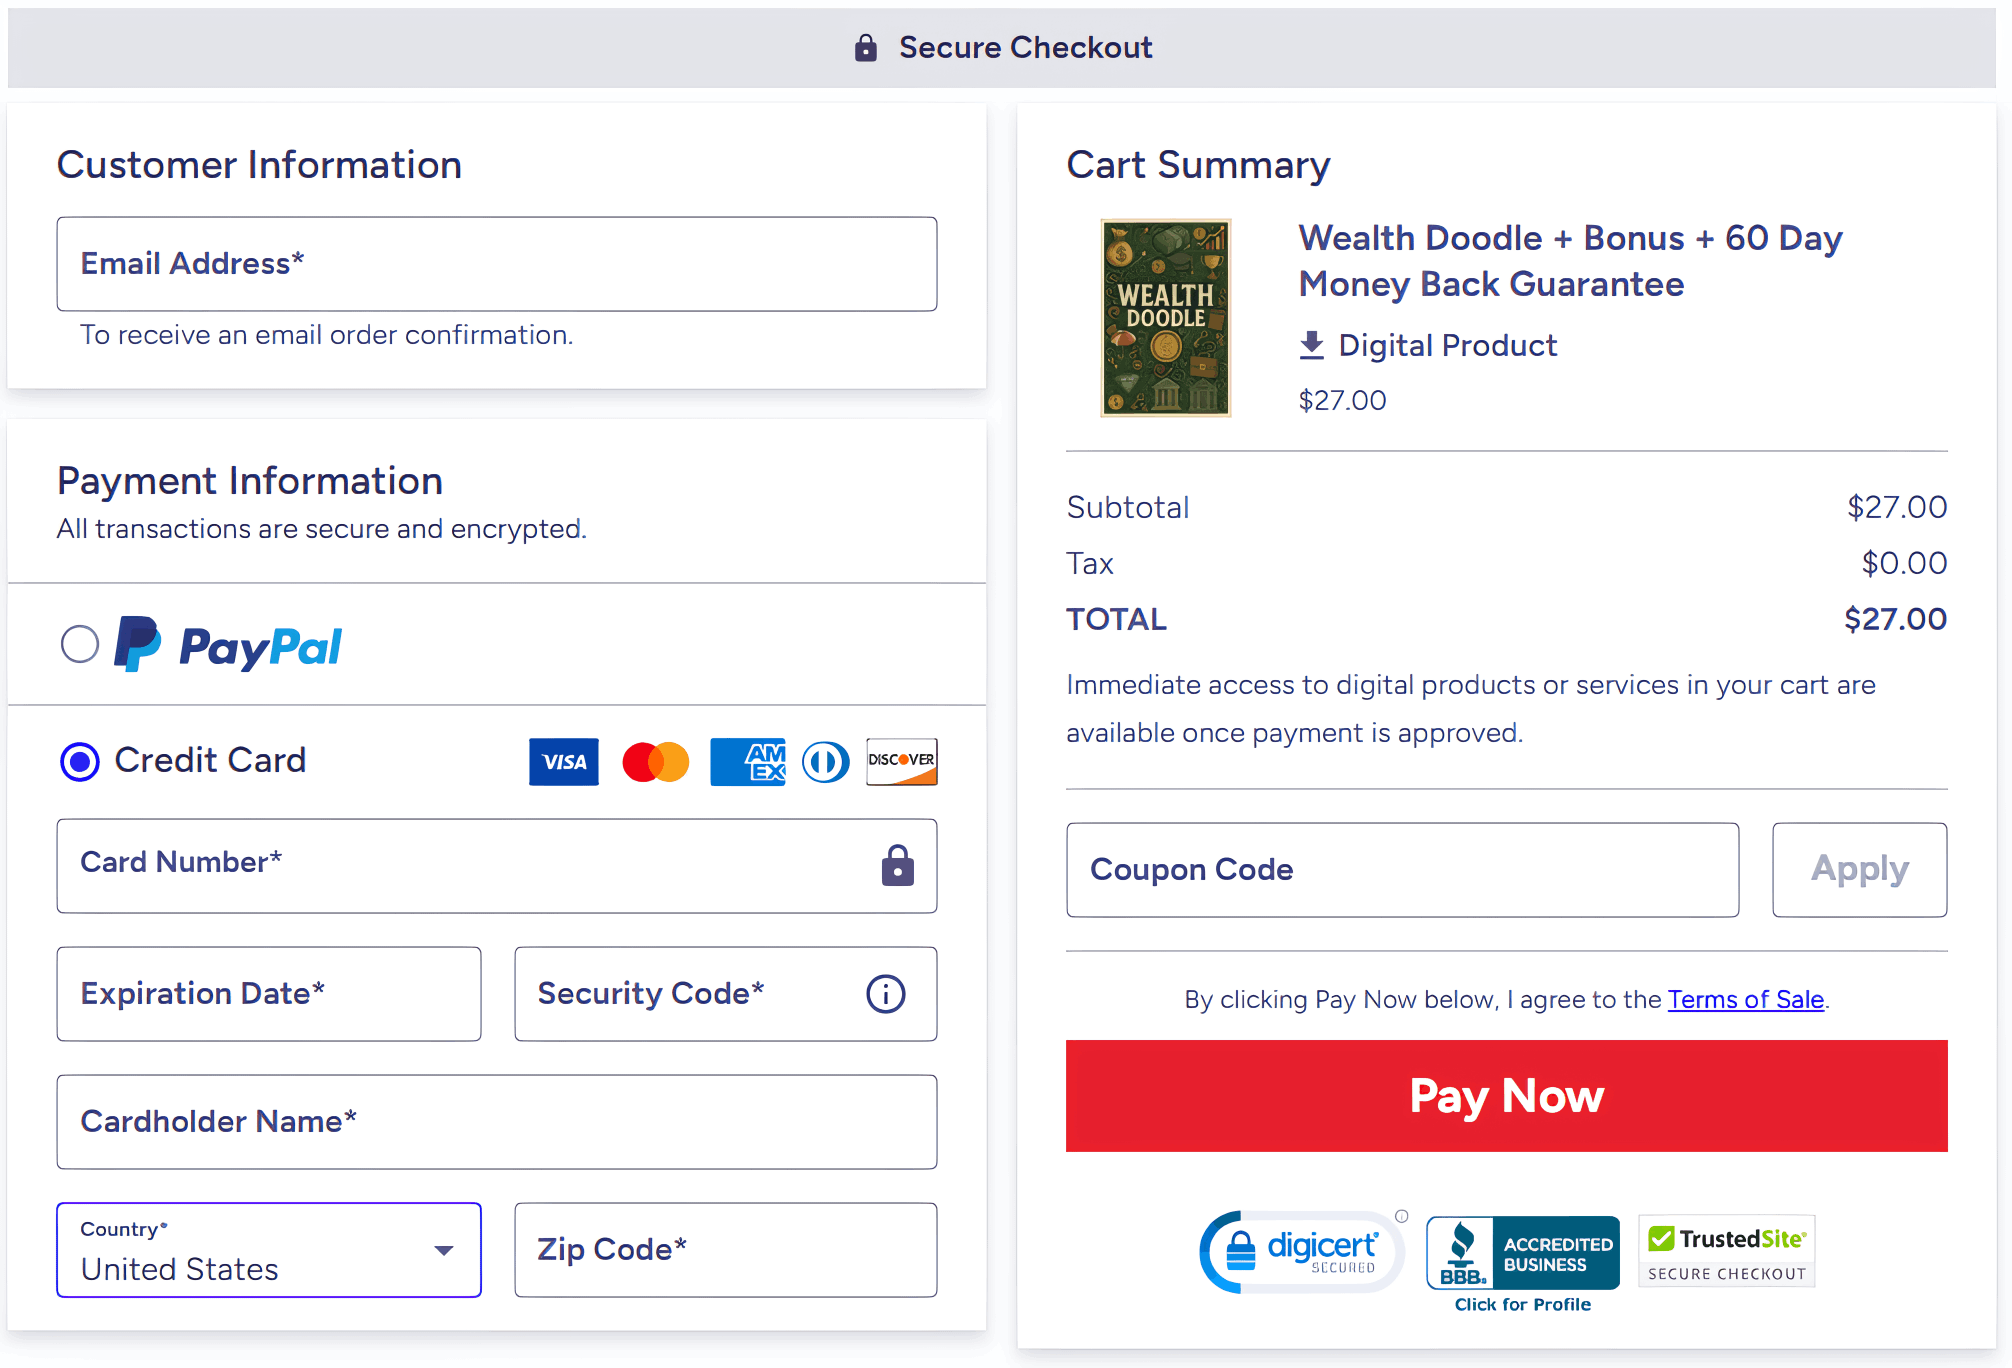Open the BBB Accredited Business badge
The height and width of the screenshot is (1368, 2012).
pos(1523,1264)
